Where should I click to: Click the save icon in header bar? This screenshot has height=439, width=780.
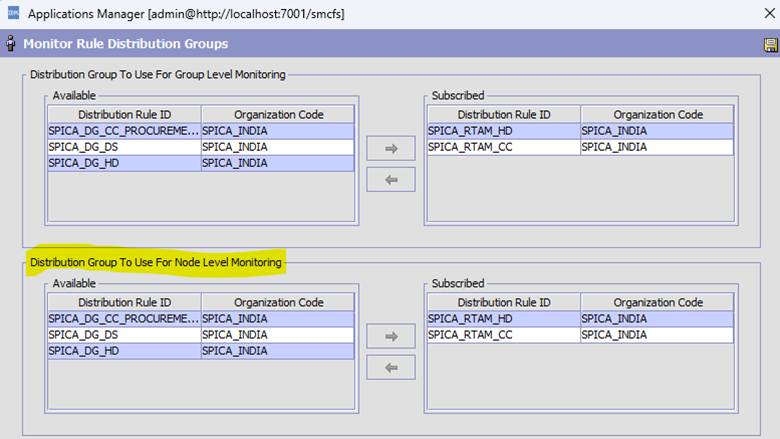click(770, 45)
